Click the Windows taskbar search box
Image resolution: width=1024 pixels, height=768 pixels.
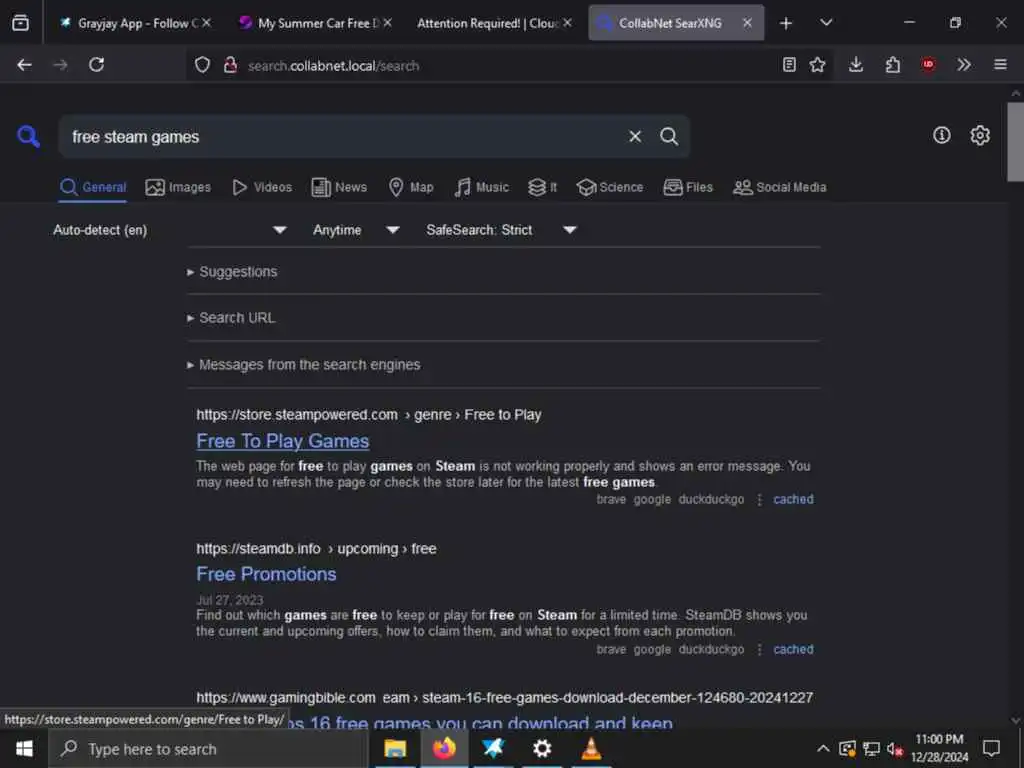click(209, 749)
